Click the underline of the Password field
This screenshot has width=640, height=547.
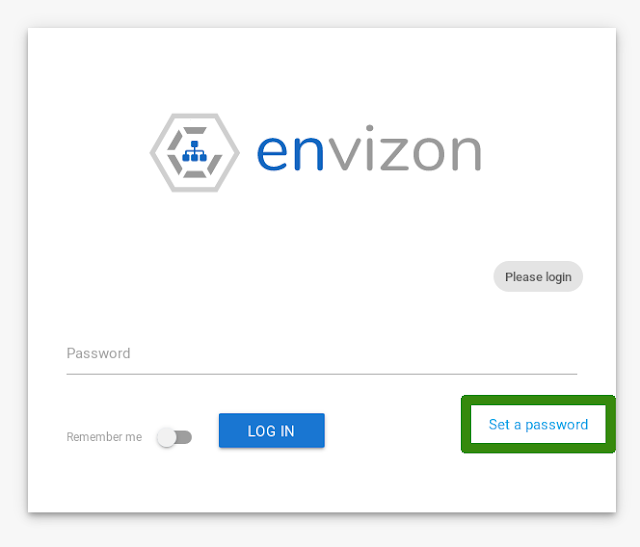click(x=322, y=374)
